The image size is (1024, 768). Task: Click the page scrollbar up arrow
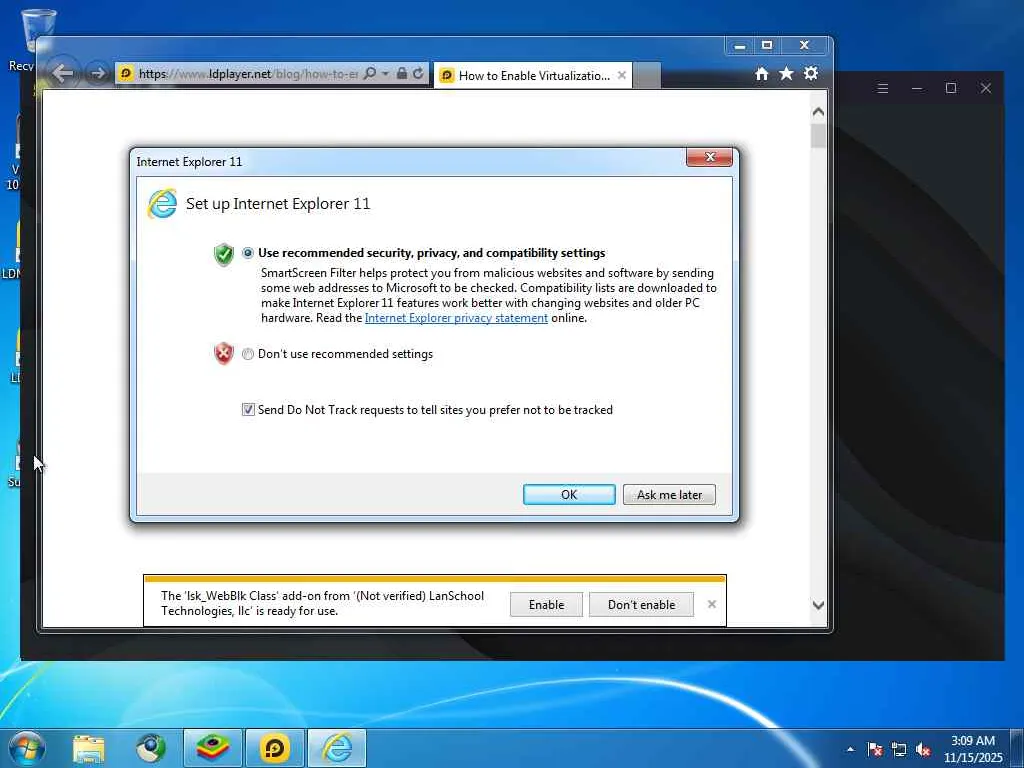coord(818,112)
